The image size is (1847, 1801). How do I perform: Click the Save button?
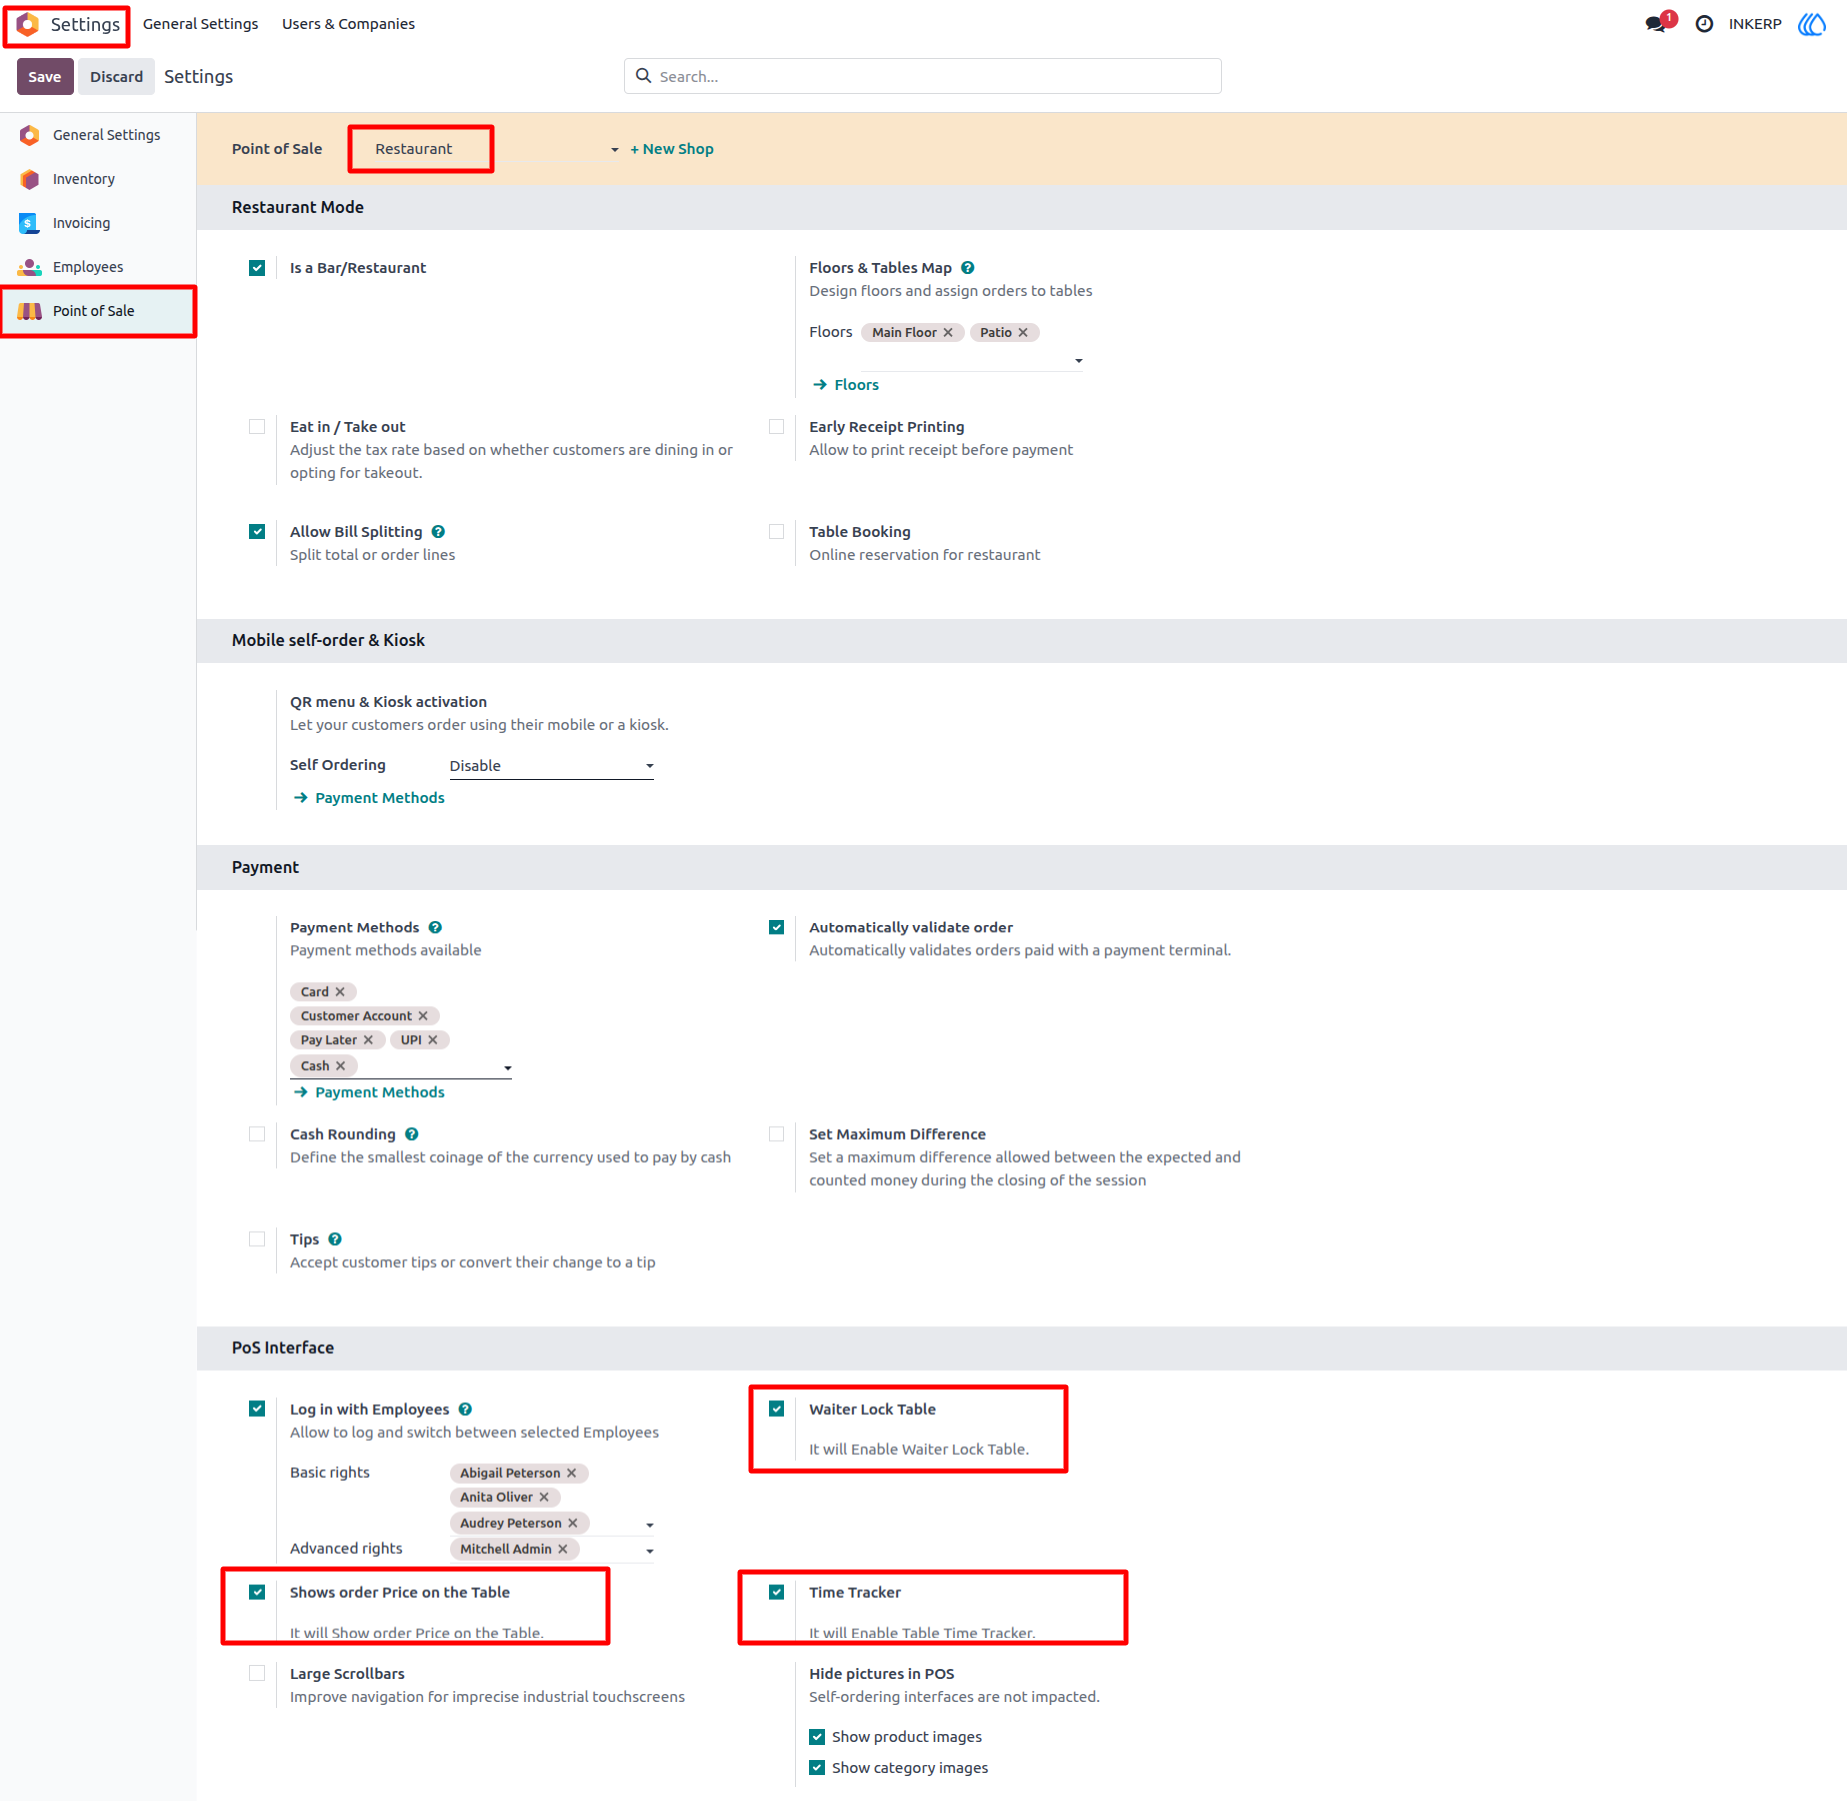tap(45, 77)
